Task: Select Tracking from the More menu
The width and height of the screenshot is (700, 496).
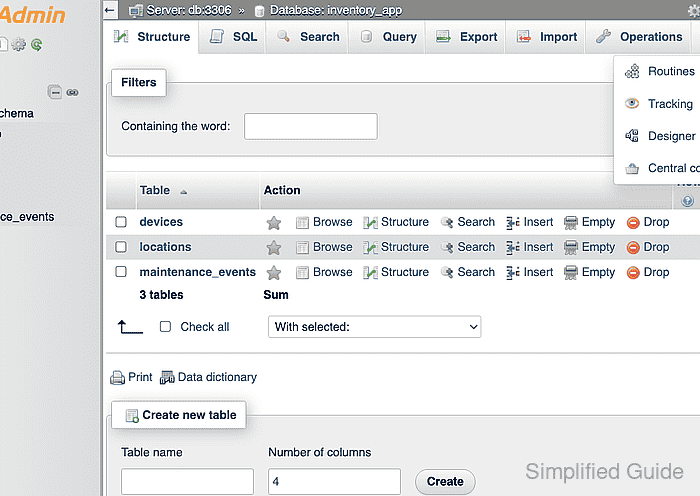Action: (x=659, y=104)
